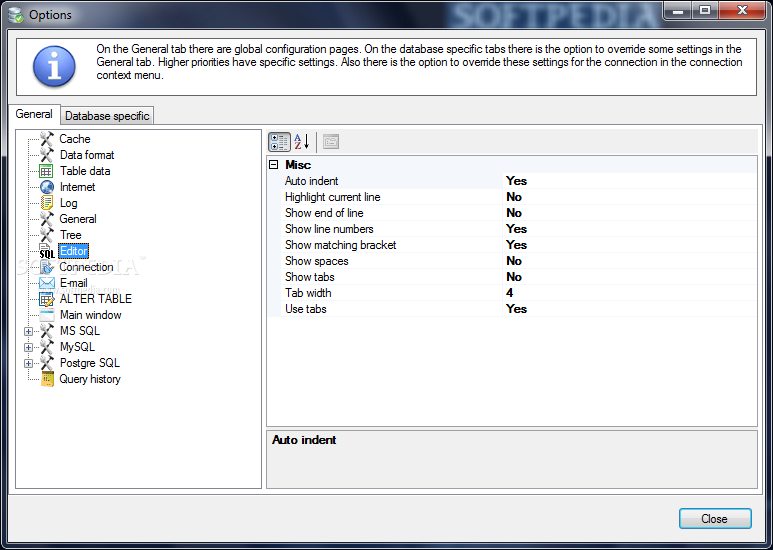Select the Use tabs property label
Viewport: 773px width, 550px height.
pos(306,309)
